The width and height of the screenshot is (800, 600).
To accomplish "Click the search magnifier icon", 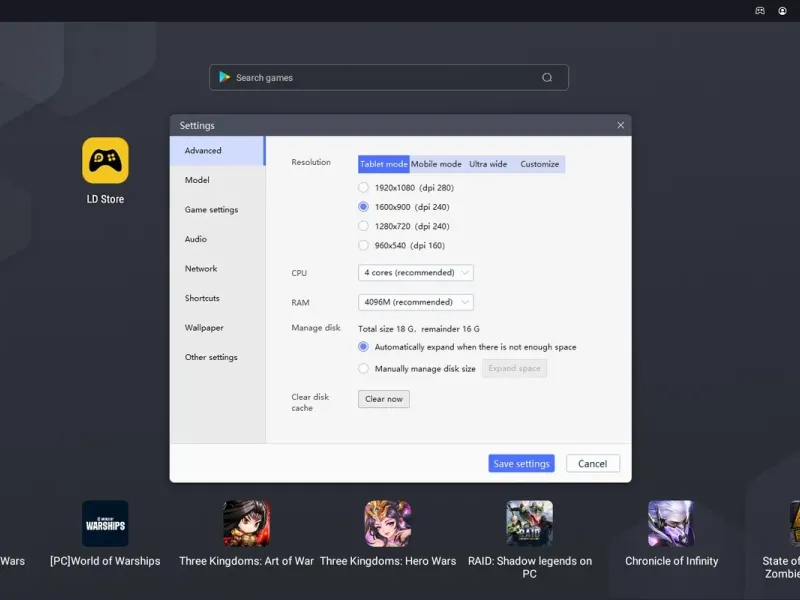I will click(547, 78).
